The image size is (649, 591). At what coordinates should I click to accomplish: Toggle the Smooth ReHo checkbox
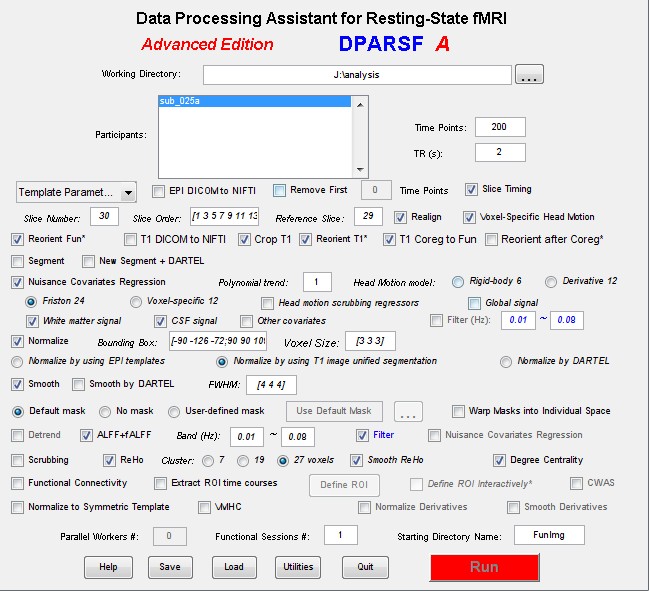click(356, 460)
